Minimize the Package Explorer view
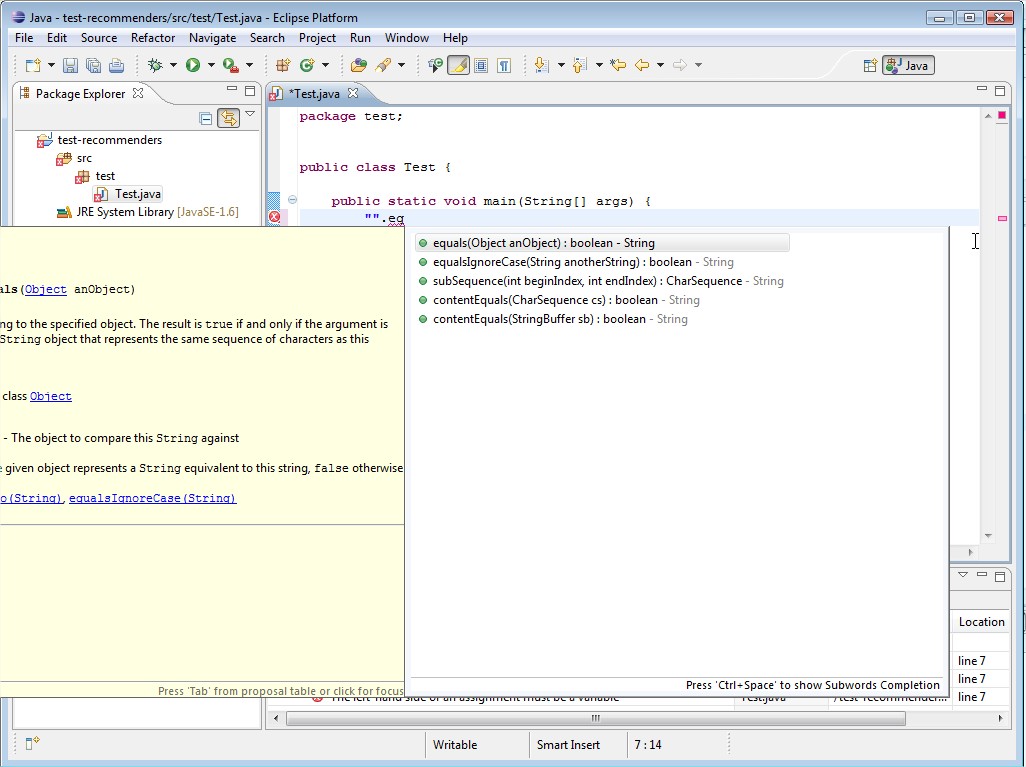This screenshot has width=1026, height=767. [232, 89]
